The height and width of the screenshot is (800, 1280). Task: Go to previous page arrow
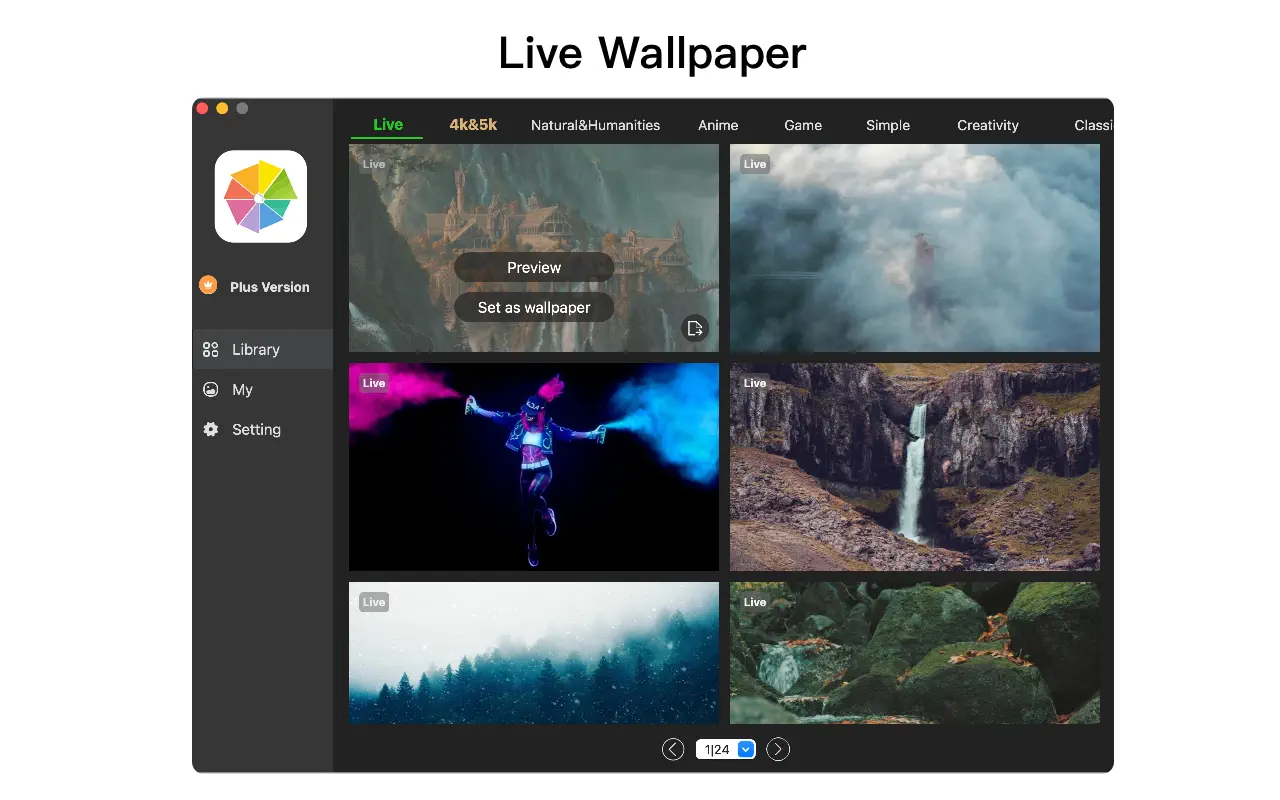[673, 749]
